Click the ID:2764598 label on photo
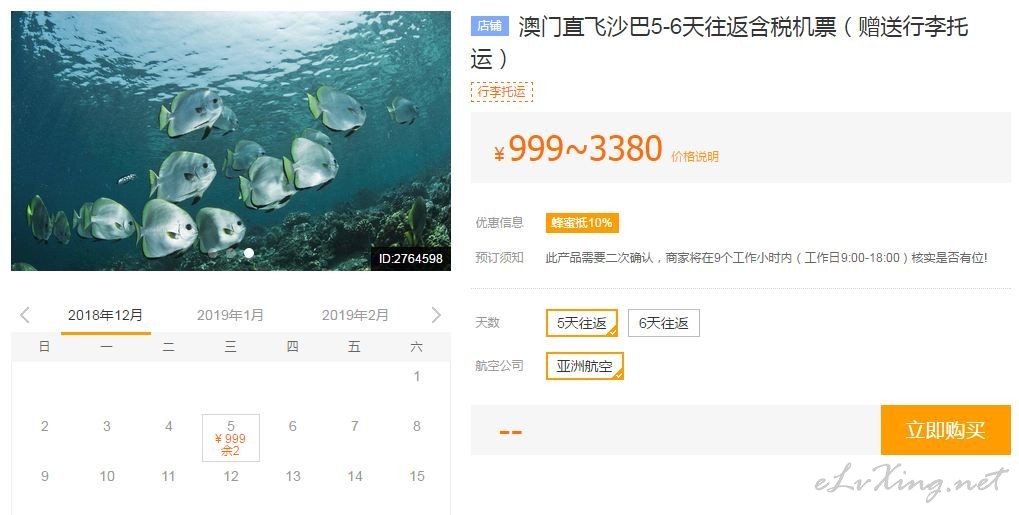 tap(411, 259)
